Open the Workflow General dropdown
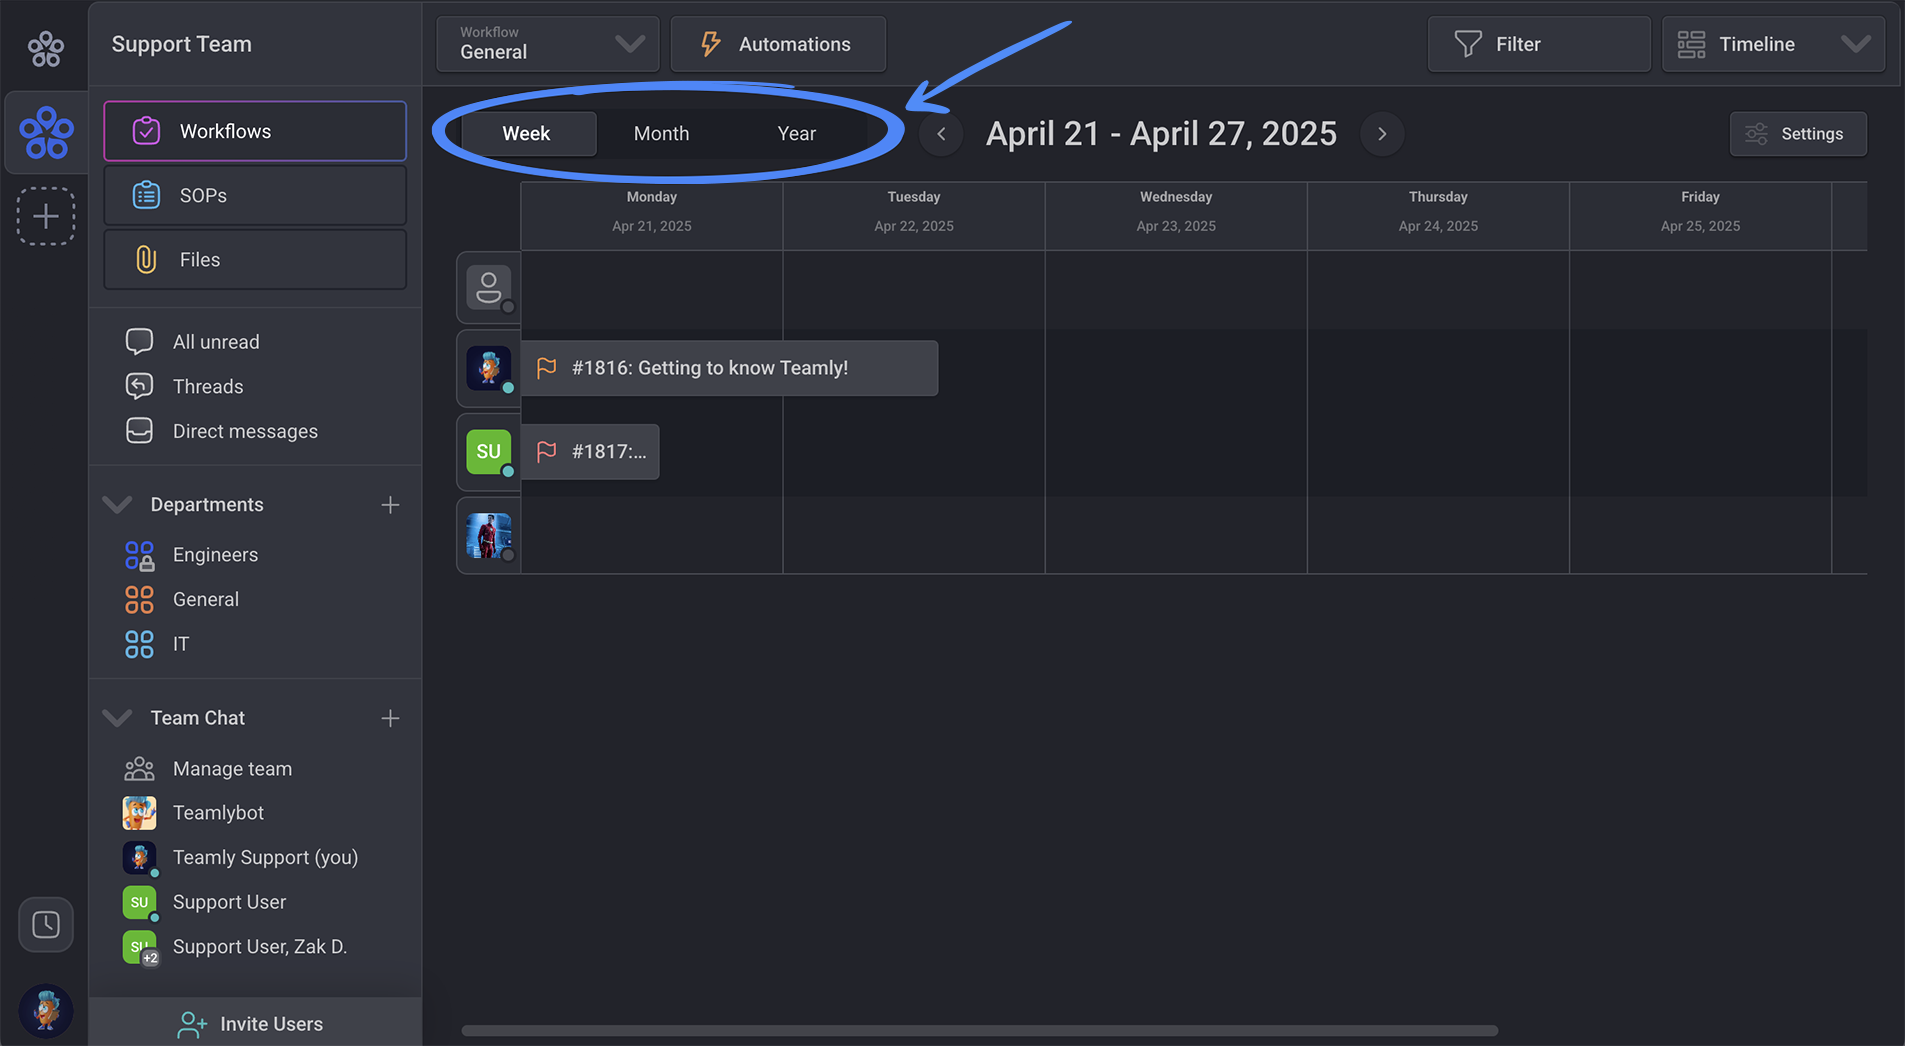 click(548, 44)
